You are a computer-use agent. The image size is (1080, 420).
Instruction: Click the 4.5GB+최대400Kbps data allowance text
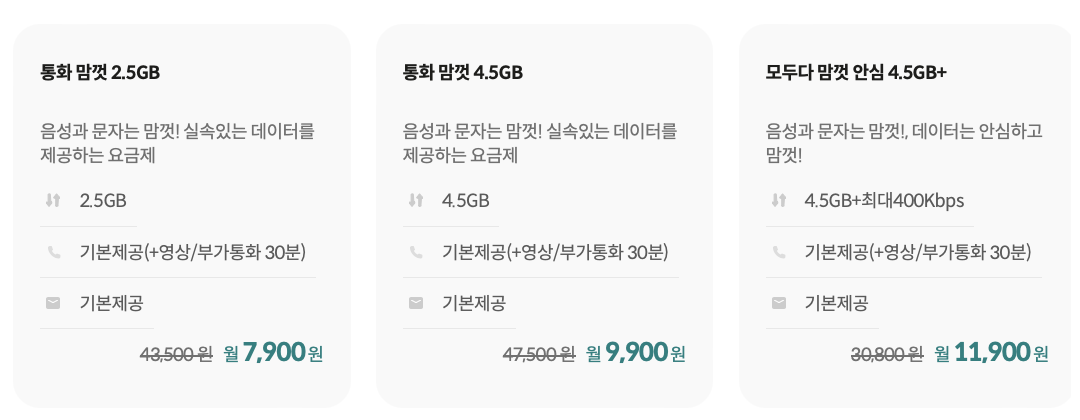tap(884, 201)
